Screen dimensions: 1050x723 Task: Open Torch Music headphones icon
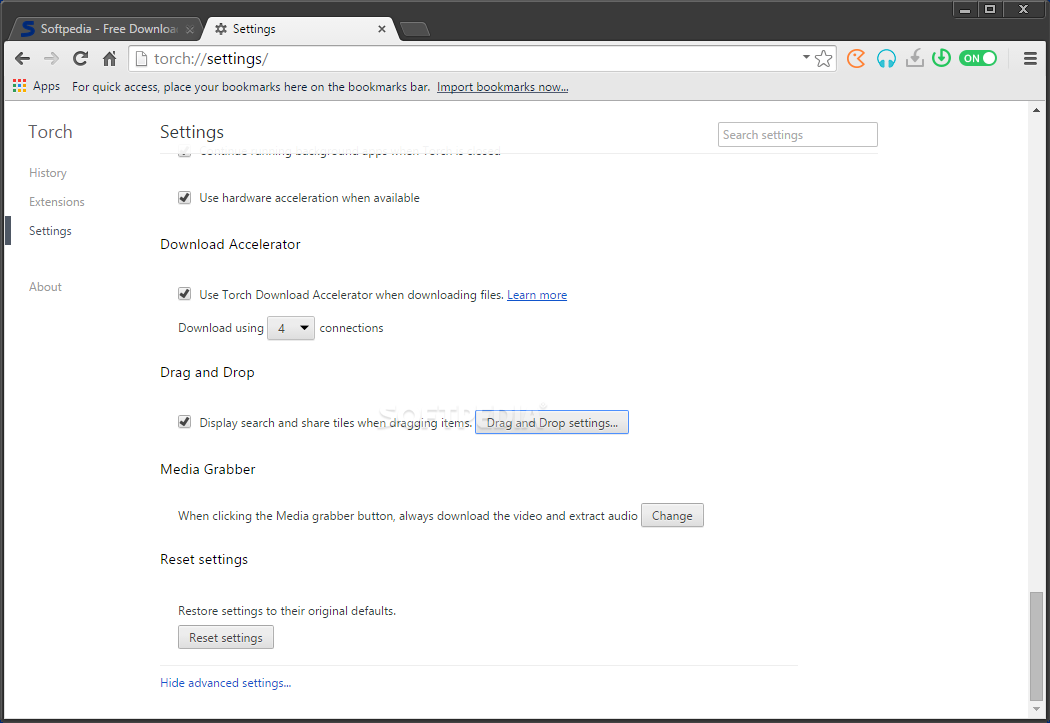click(885, 58)
